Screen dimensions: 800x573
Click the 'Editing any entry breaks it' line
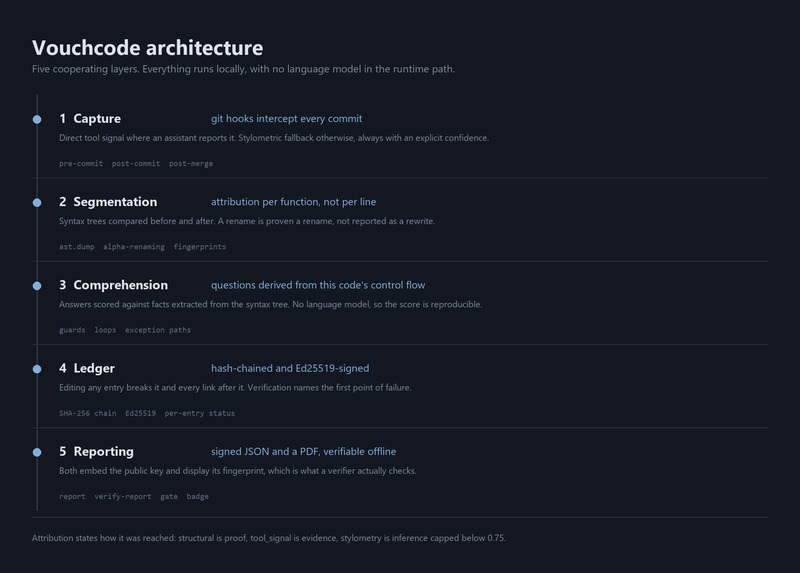tap(235, 387)
